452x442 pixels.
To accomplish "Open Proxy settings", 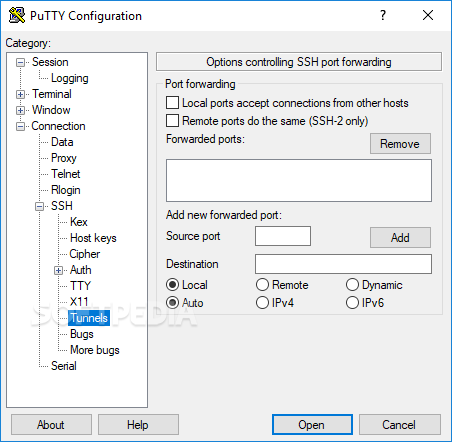I will [64, 158].
